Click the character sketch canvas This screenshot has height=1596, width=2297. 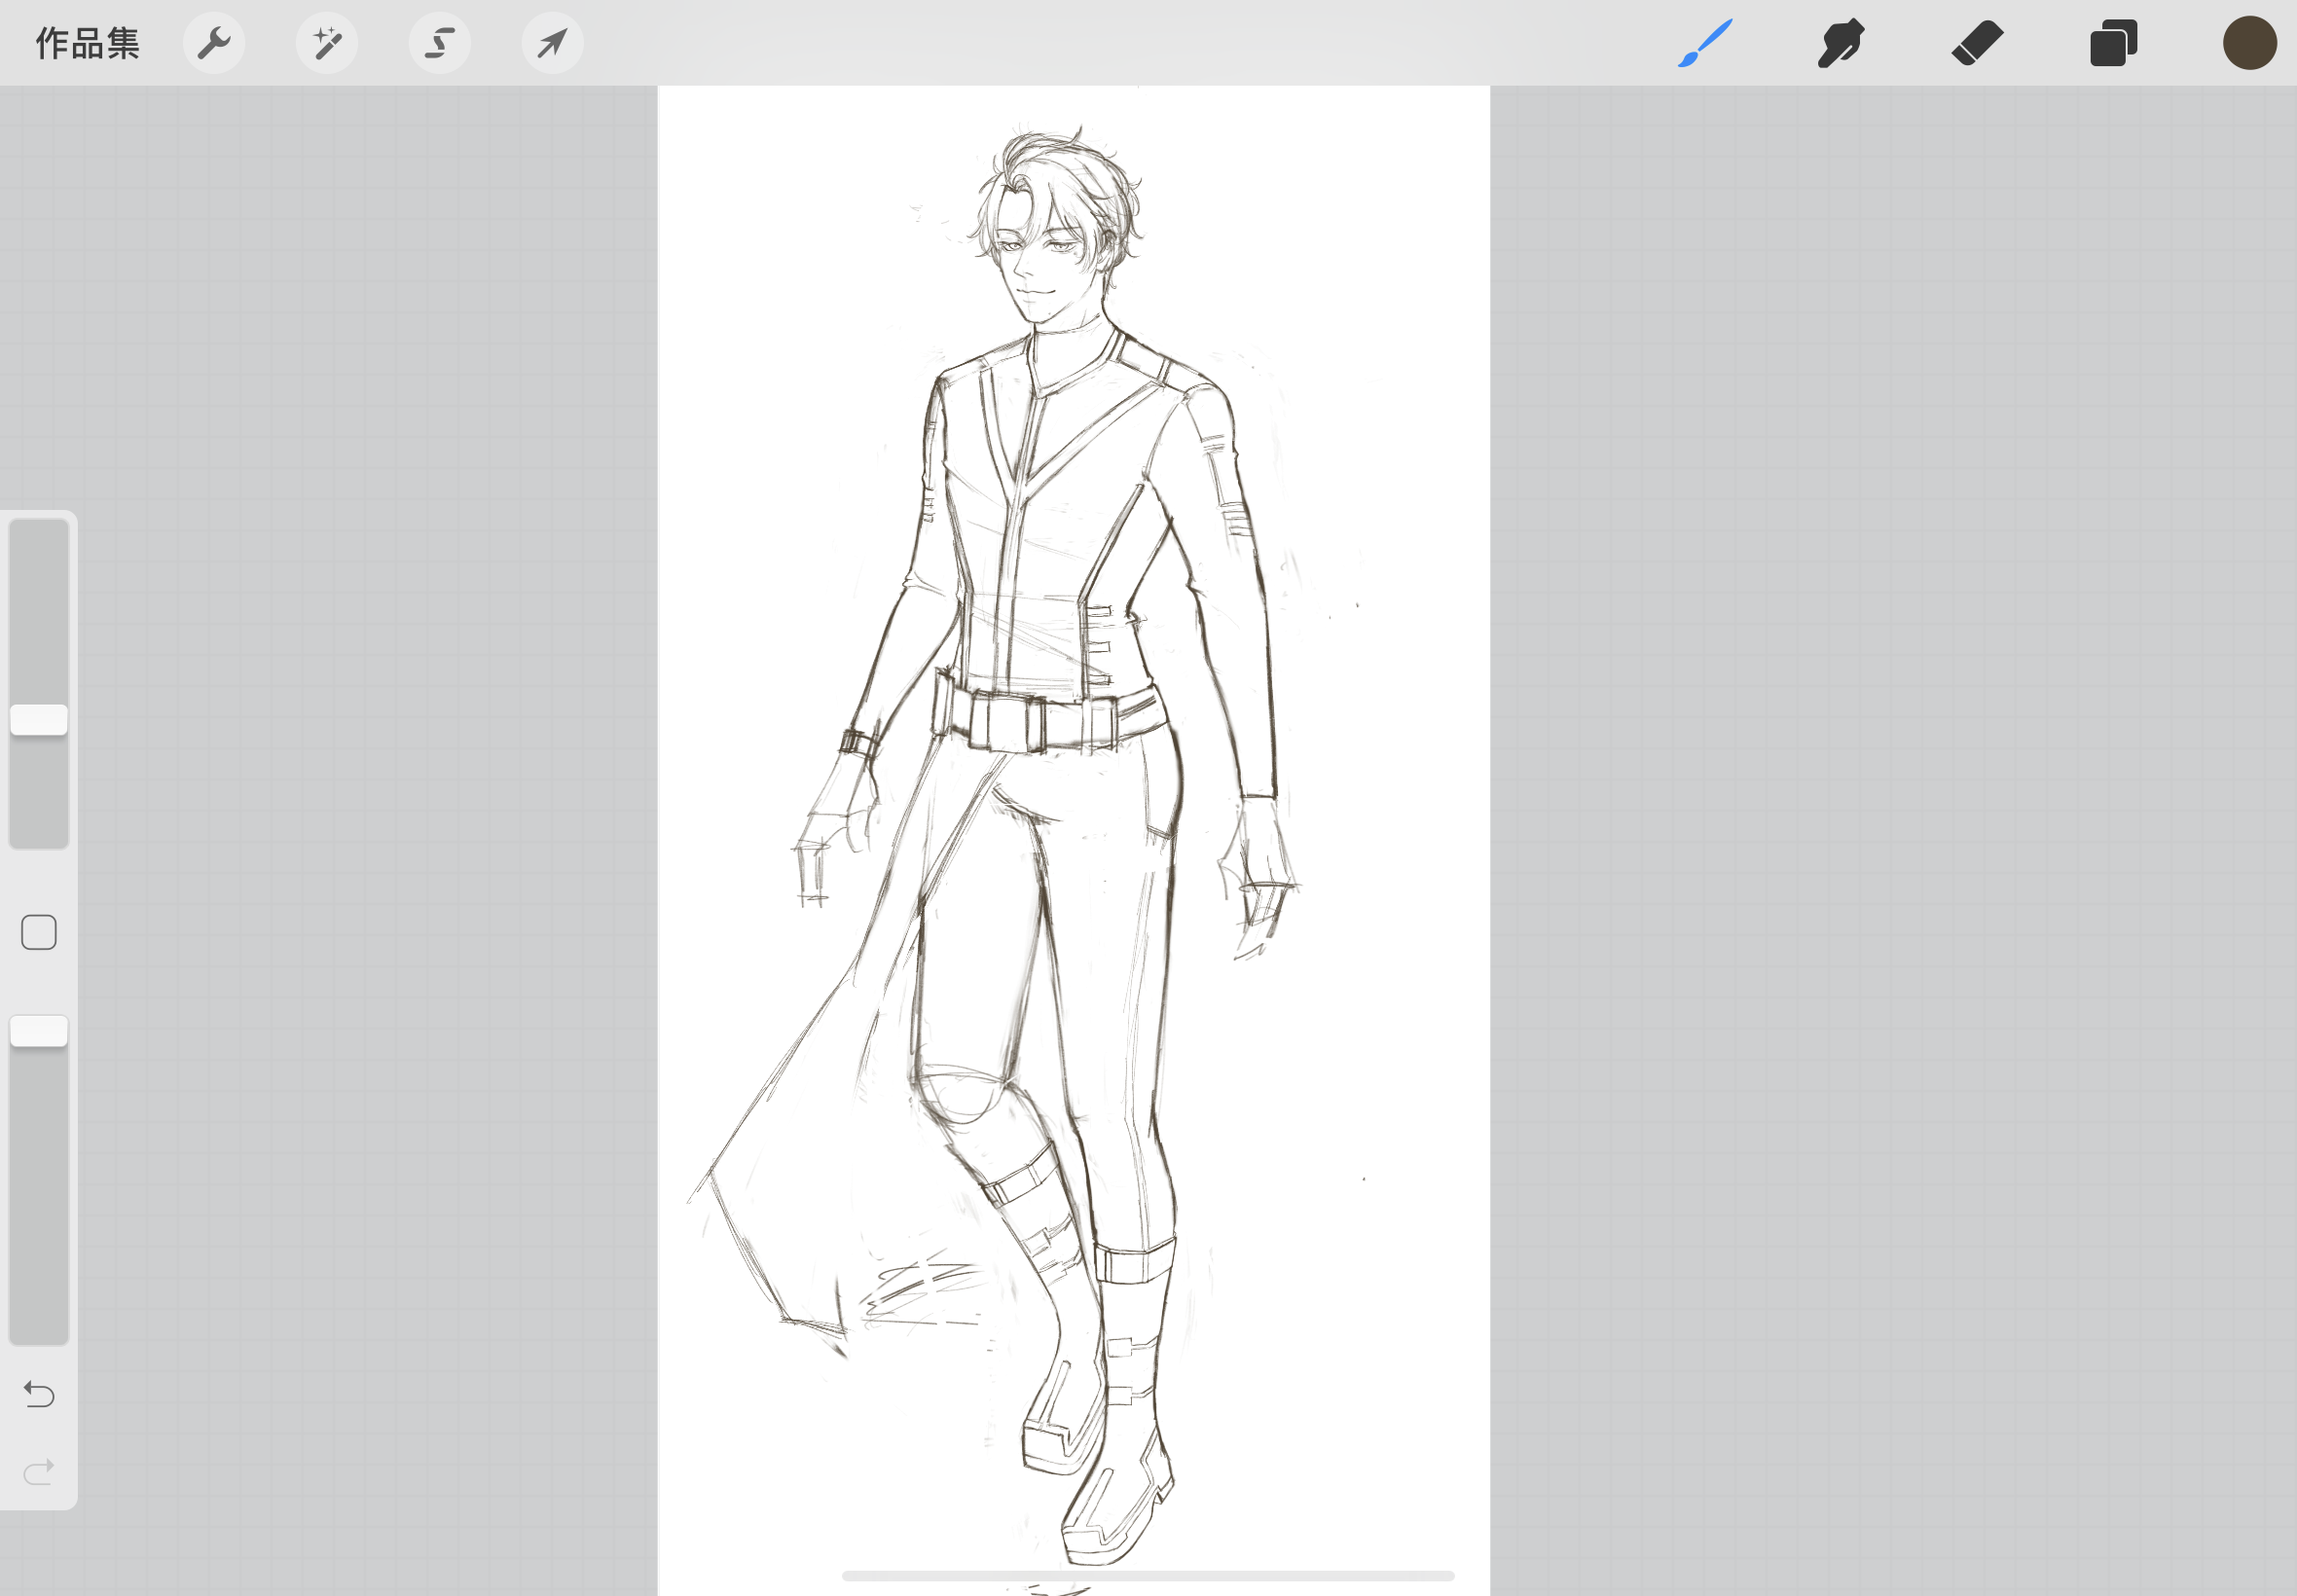click(x=1074, y=840)
